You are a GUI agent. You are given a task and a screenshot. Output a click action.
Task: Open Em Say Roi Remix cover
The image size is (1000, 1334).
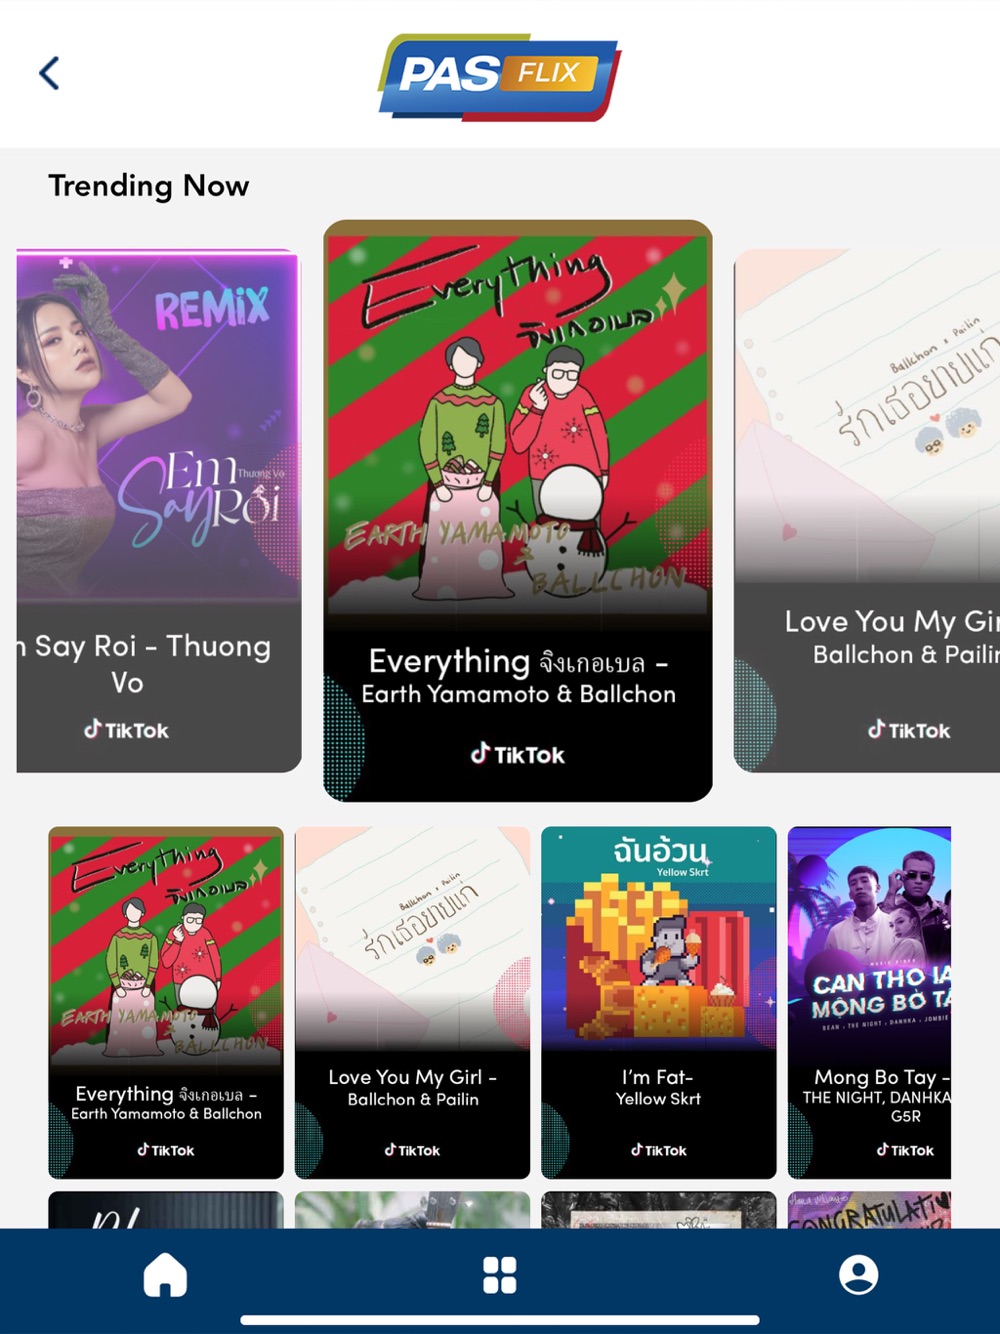click(x=159, y=425)
